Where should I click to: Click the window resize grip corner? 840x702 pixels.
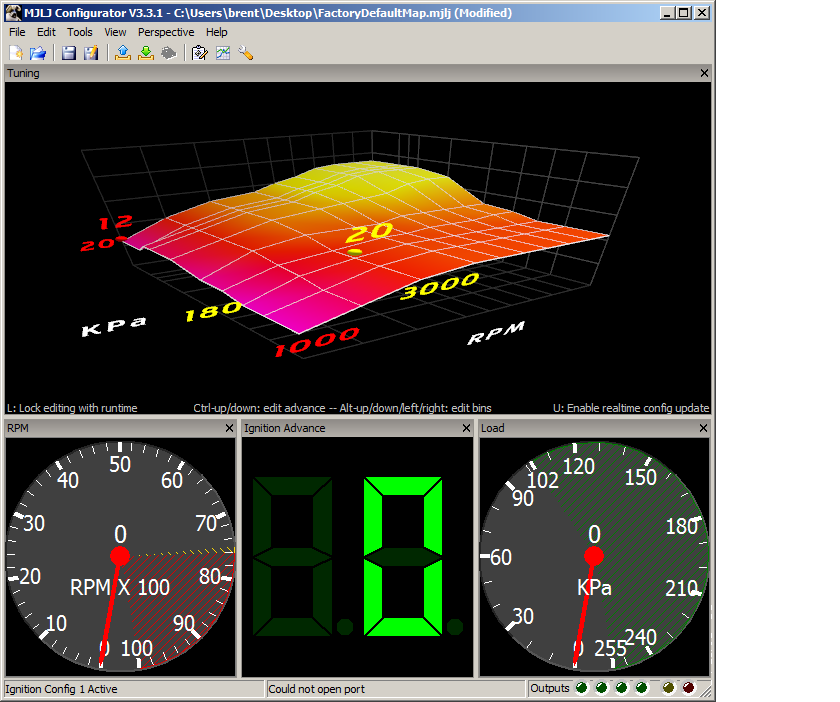[706, 690]
